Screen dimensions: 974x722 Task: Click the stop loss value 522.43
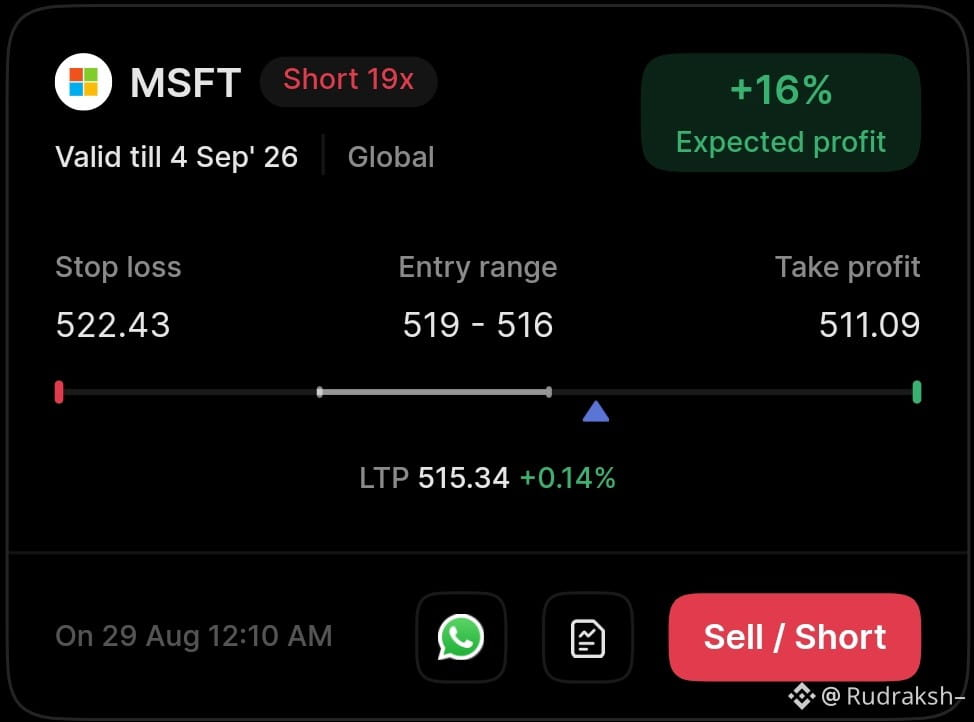click(112, 325)
